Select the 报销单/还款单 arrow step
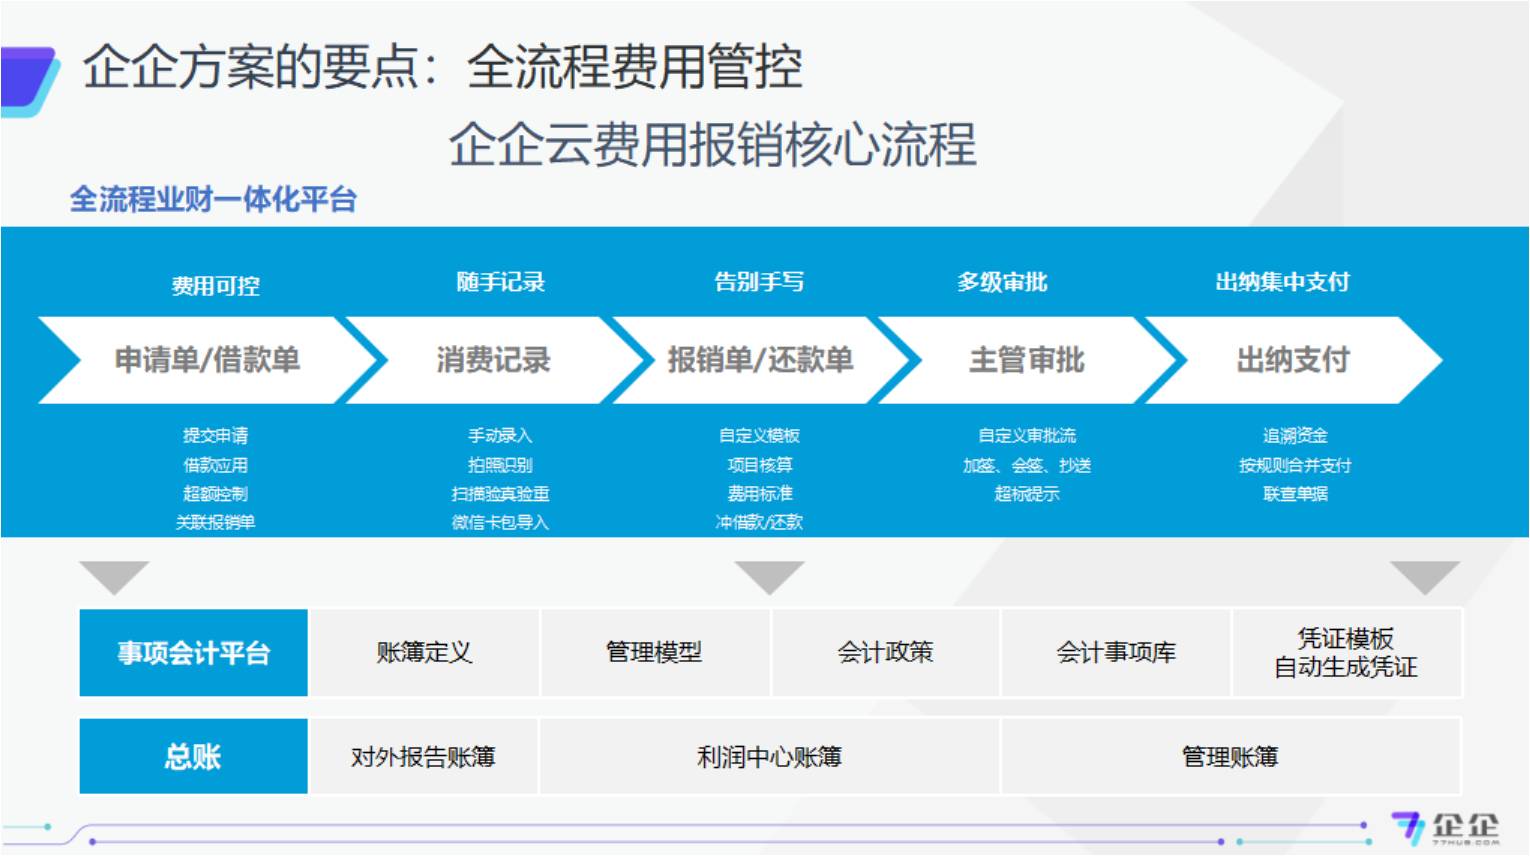Image resolution: width=1530 pixels, height=856 pixels. click(x=760, y=360)
